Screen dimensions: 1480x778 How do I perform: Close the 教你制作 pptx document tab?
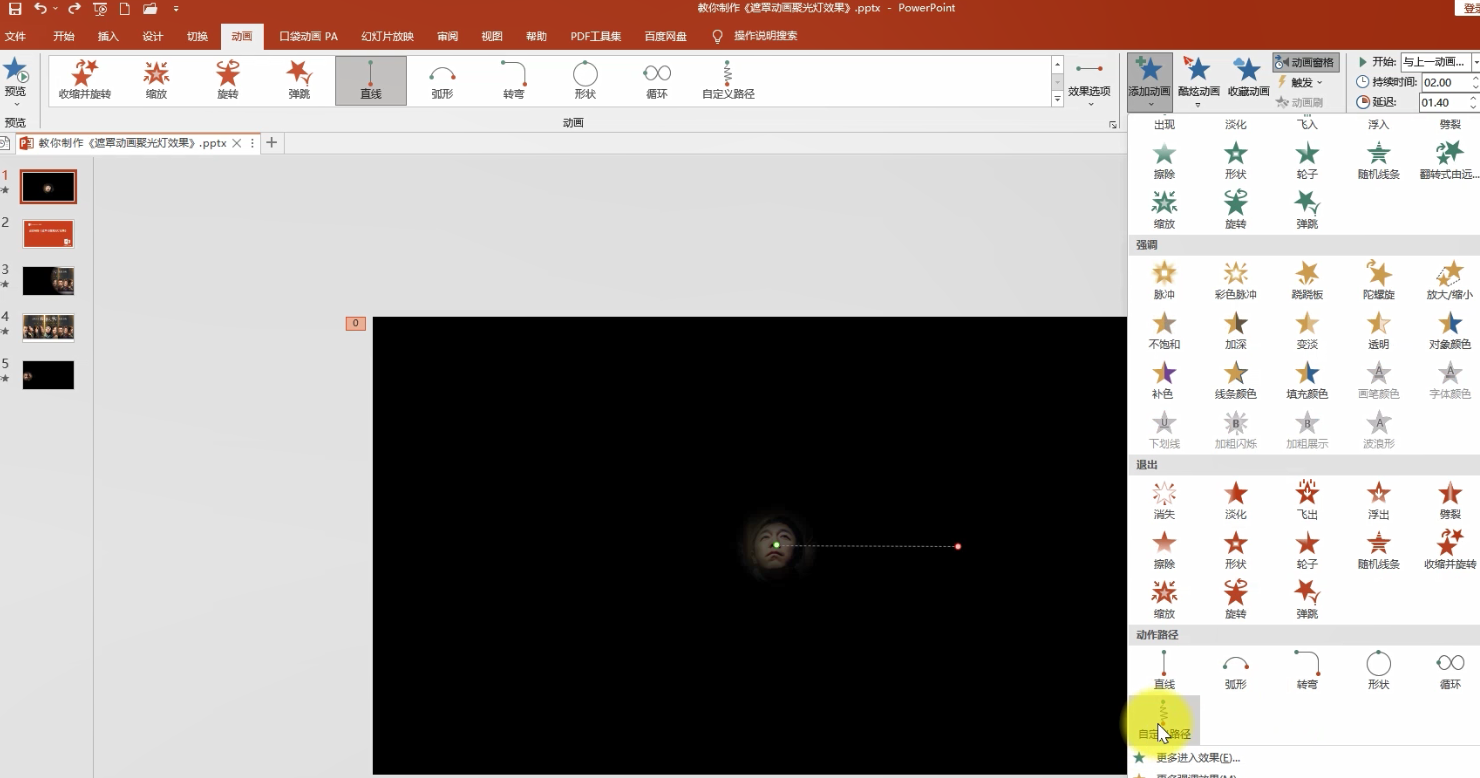[237, 143]
